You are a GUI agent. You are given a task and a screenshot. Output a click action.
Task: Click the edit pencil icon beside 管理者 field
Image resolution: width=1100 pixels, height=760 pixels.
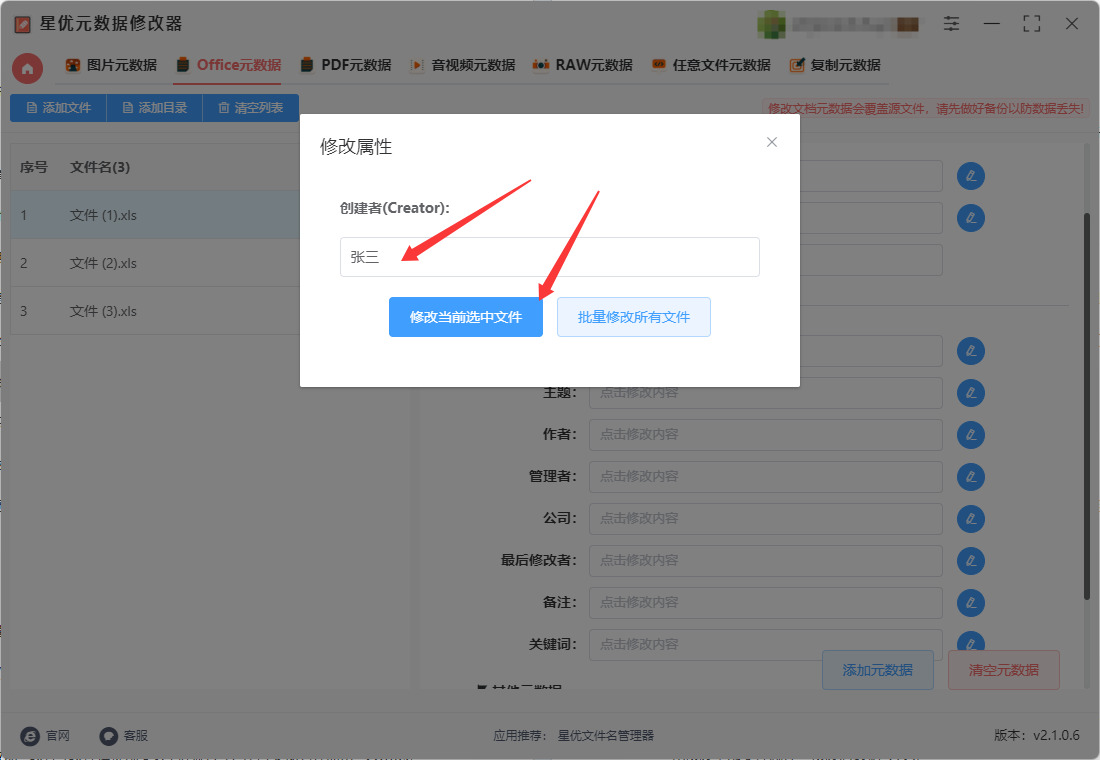pyautogui.click(x=971, y=477)
